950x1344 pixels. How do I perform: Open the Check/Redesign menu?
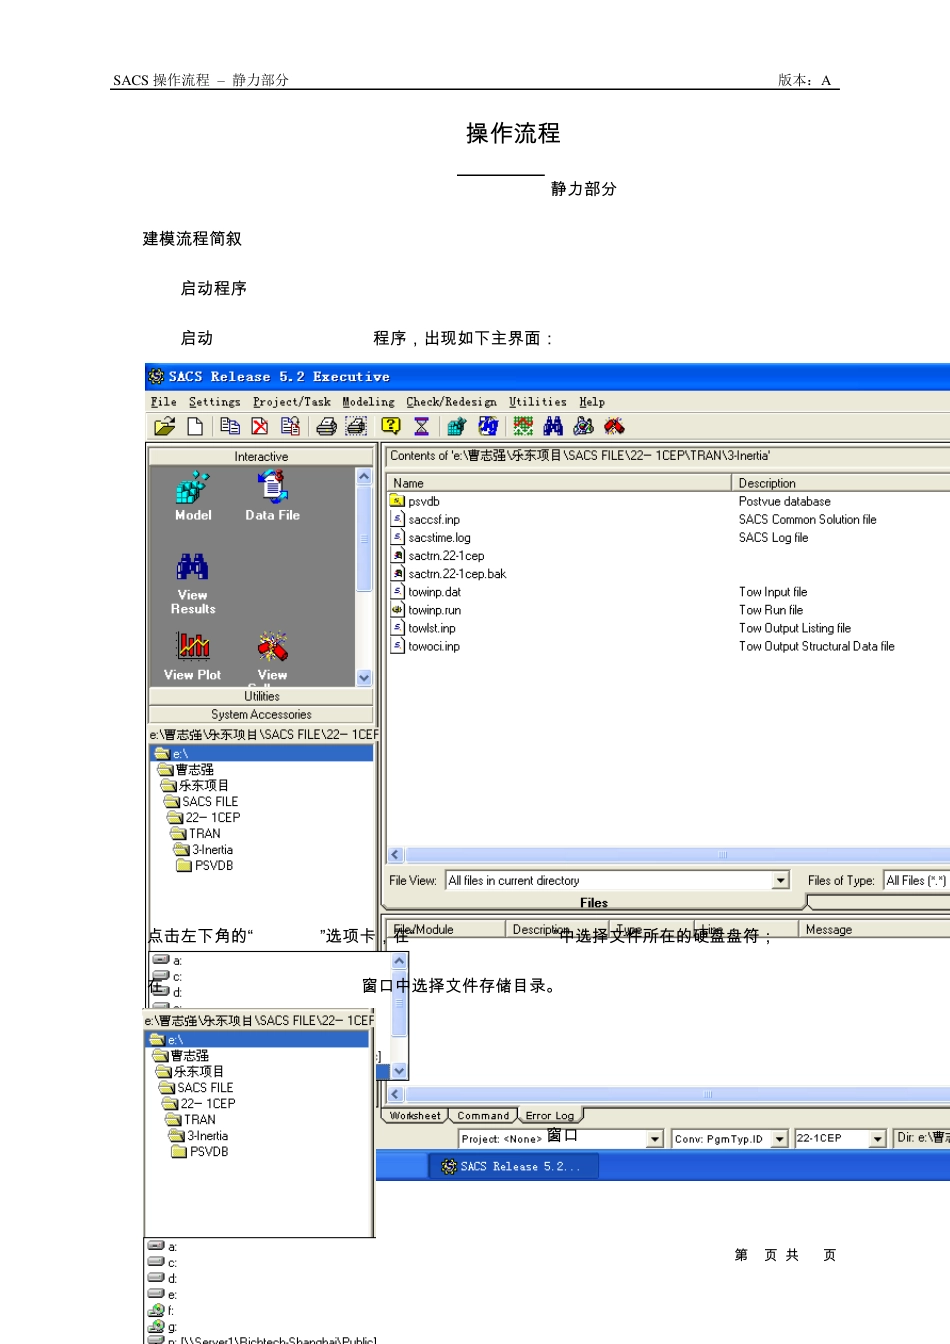451,402
